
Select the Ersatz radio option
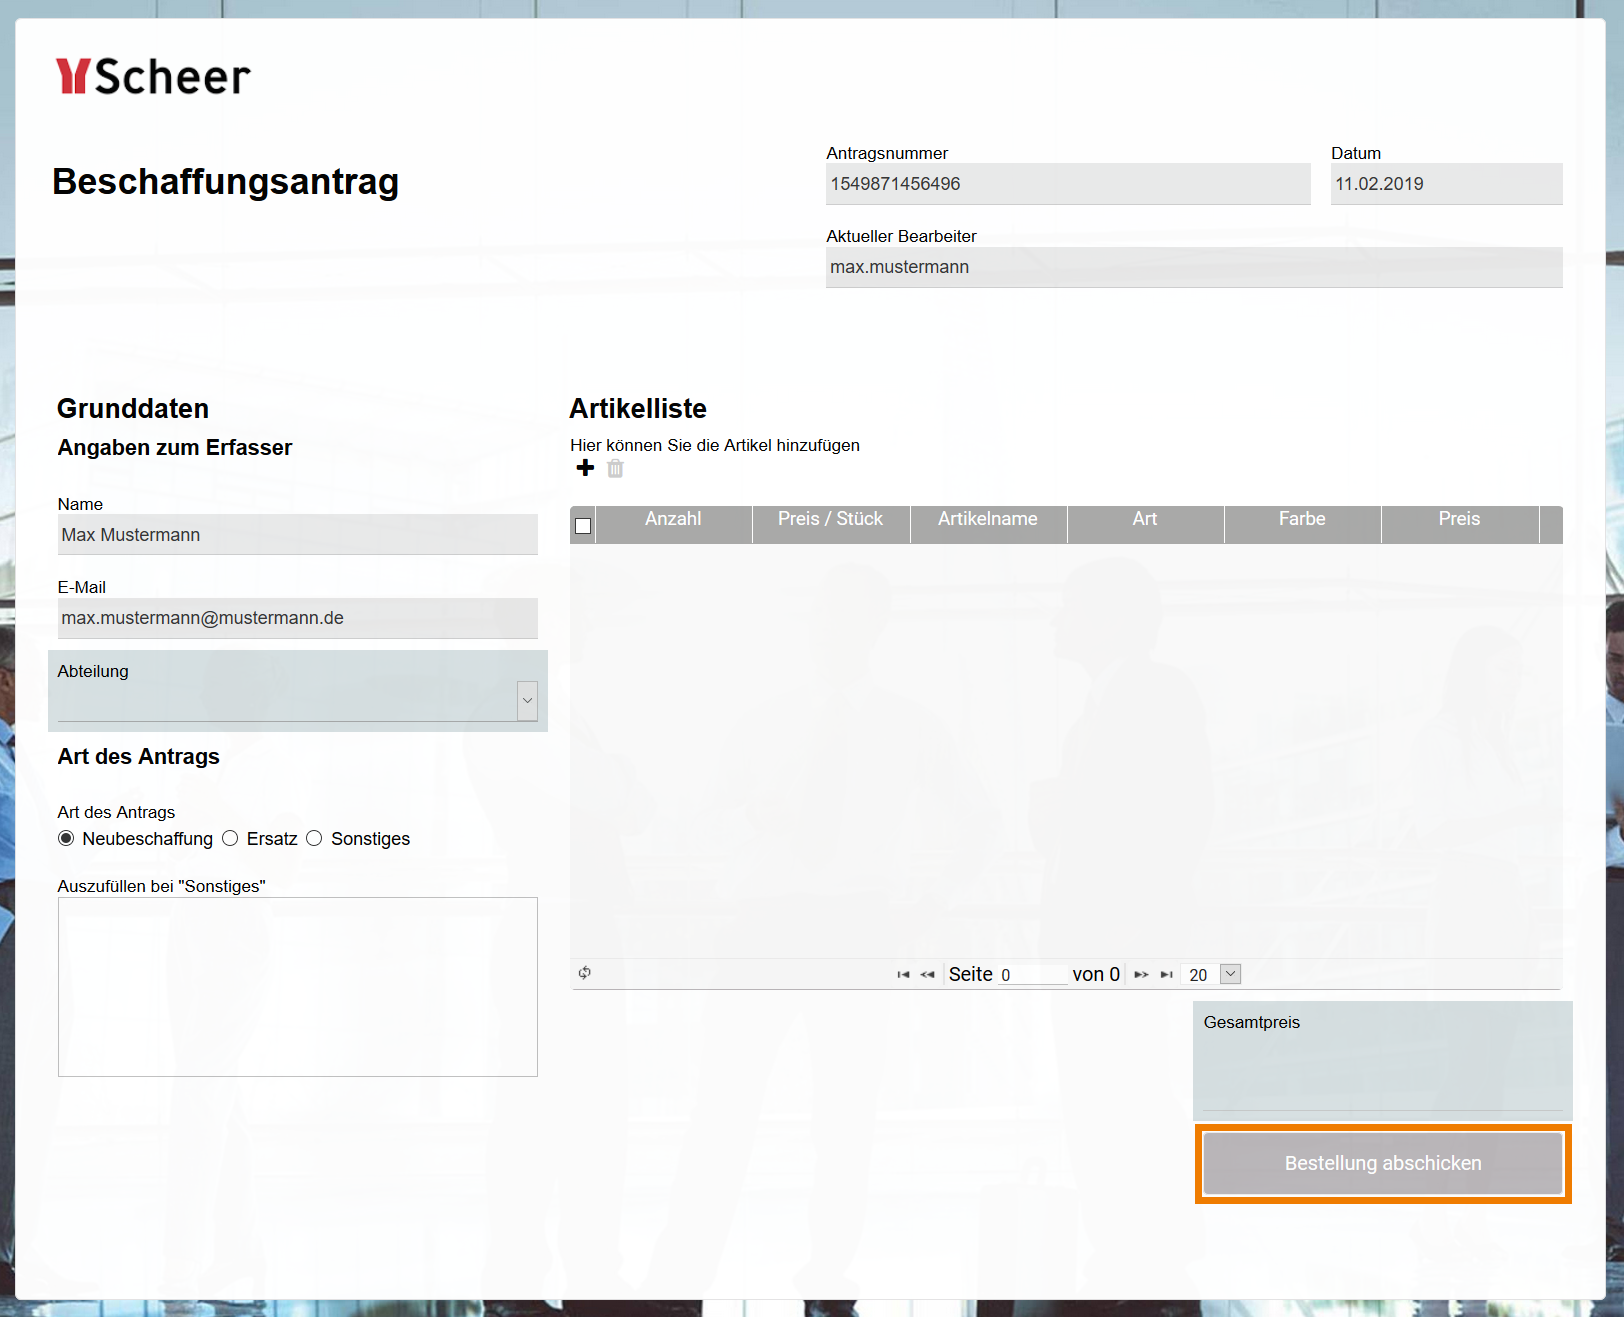coord(230,838)
